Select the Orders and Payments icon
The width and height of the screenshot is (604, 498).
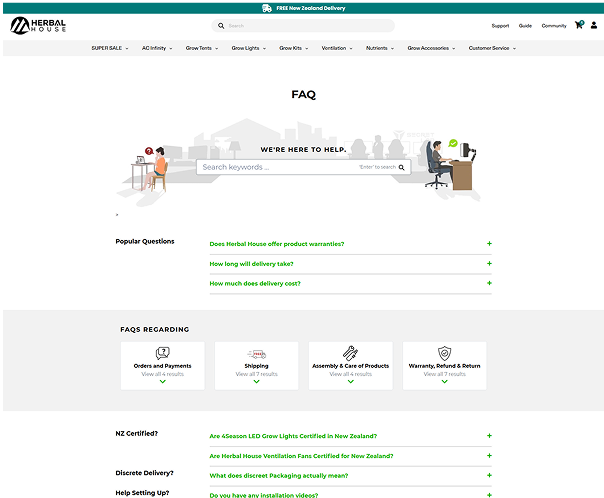coord(162,353)
